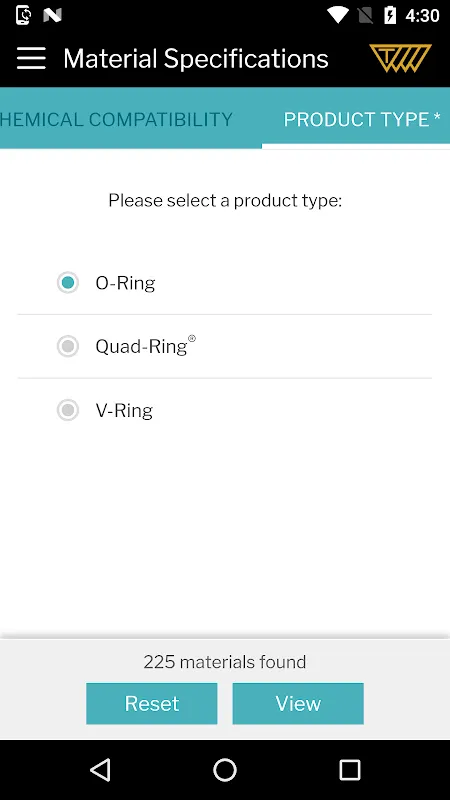Choose the V-Ring radio option
The width and height of the screenshot is (450, 800).
tap(68, 410)
